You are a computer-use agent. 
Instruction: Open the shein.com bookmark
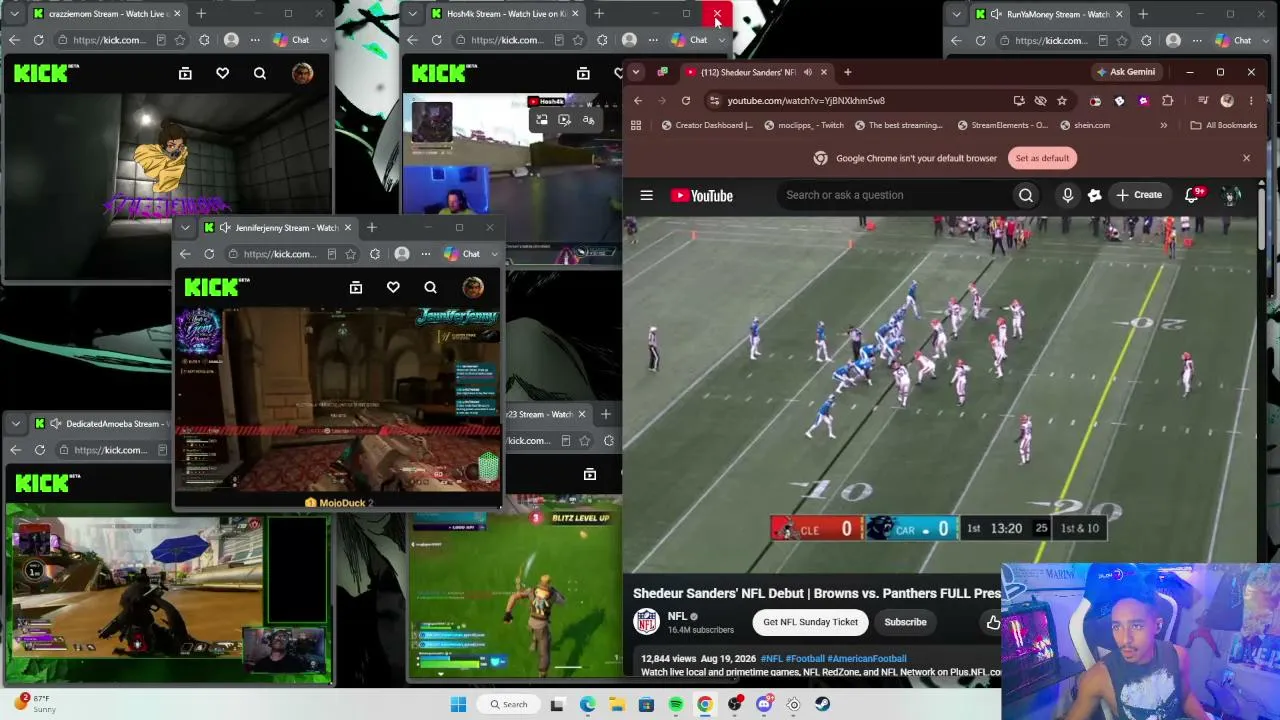click(x=1084, y=126)
